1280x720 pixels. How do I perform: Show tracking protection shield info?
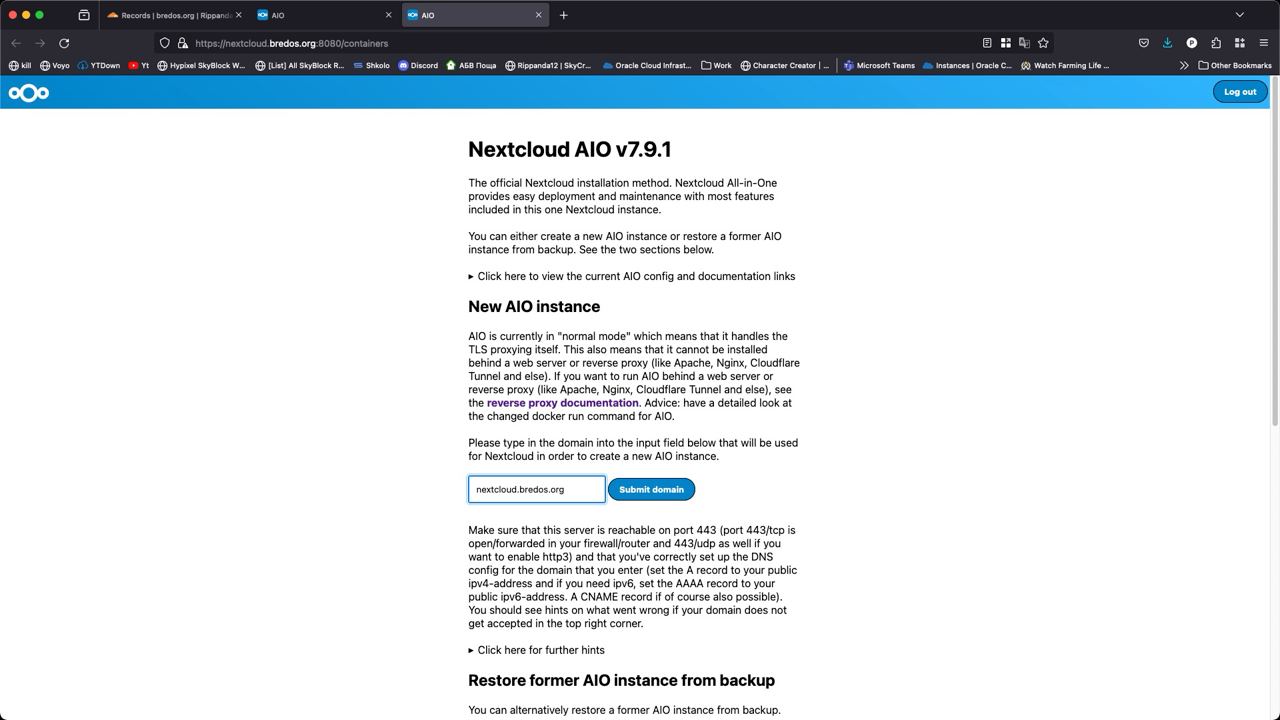pos(165,43)
